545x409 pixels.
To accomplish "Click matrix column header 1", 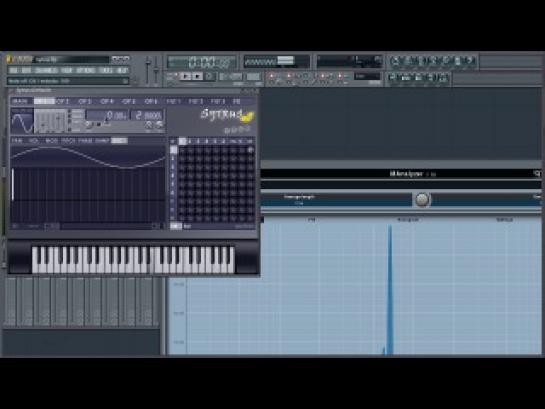I will point(182,141).
